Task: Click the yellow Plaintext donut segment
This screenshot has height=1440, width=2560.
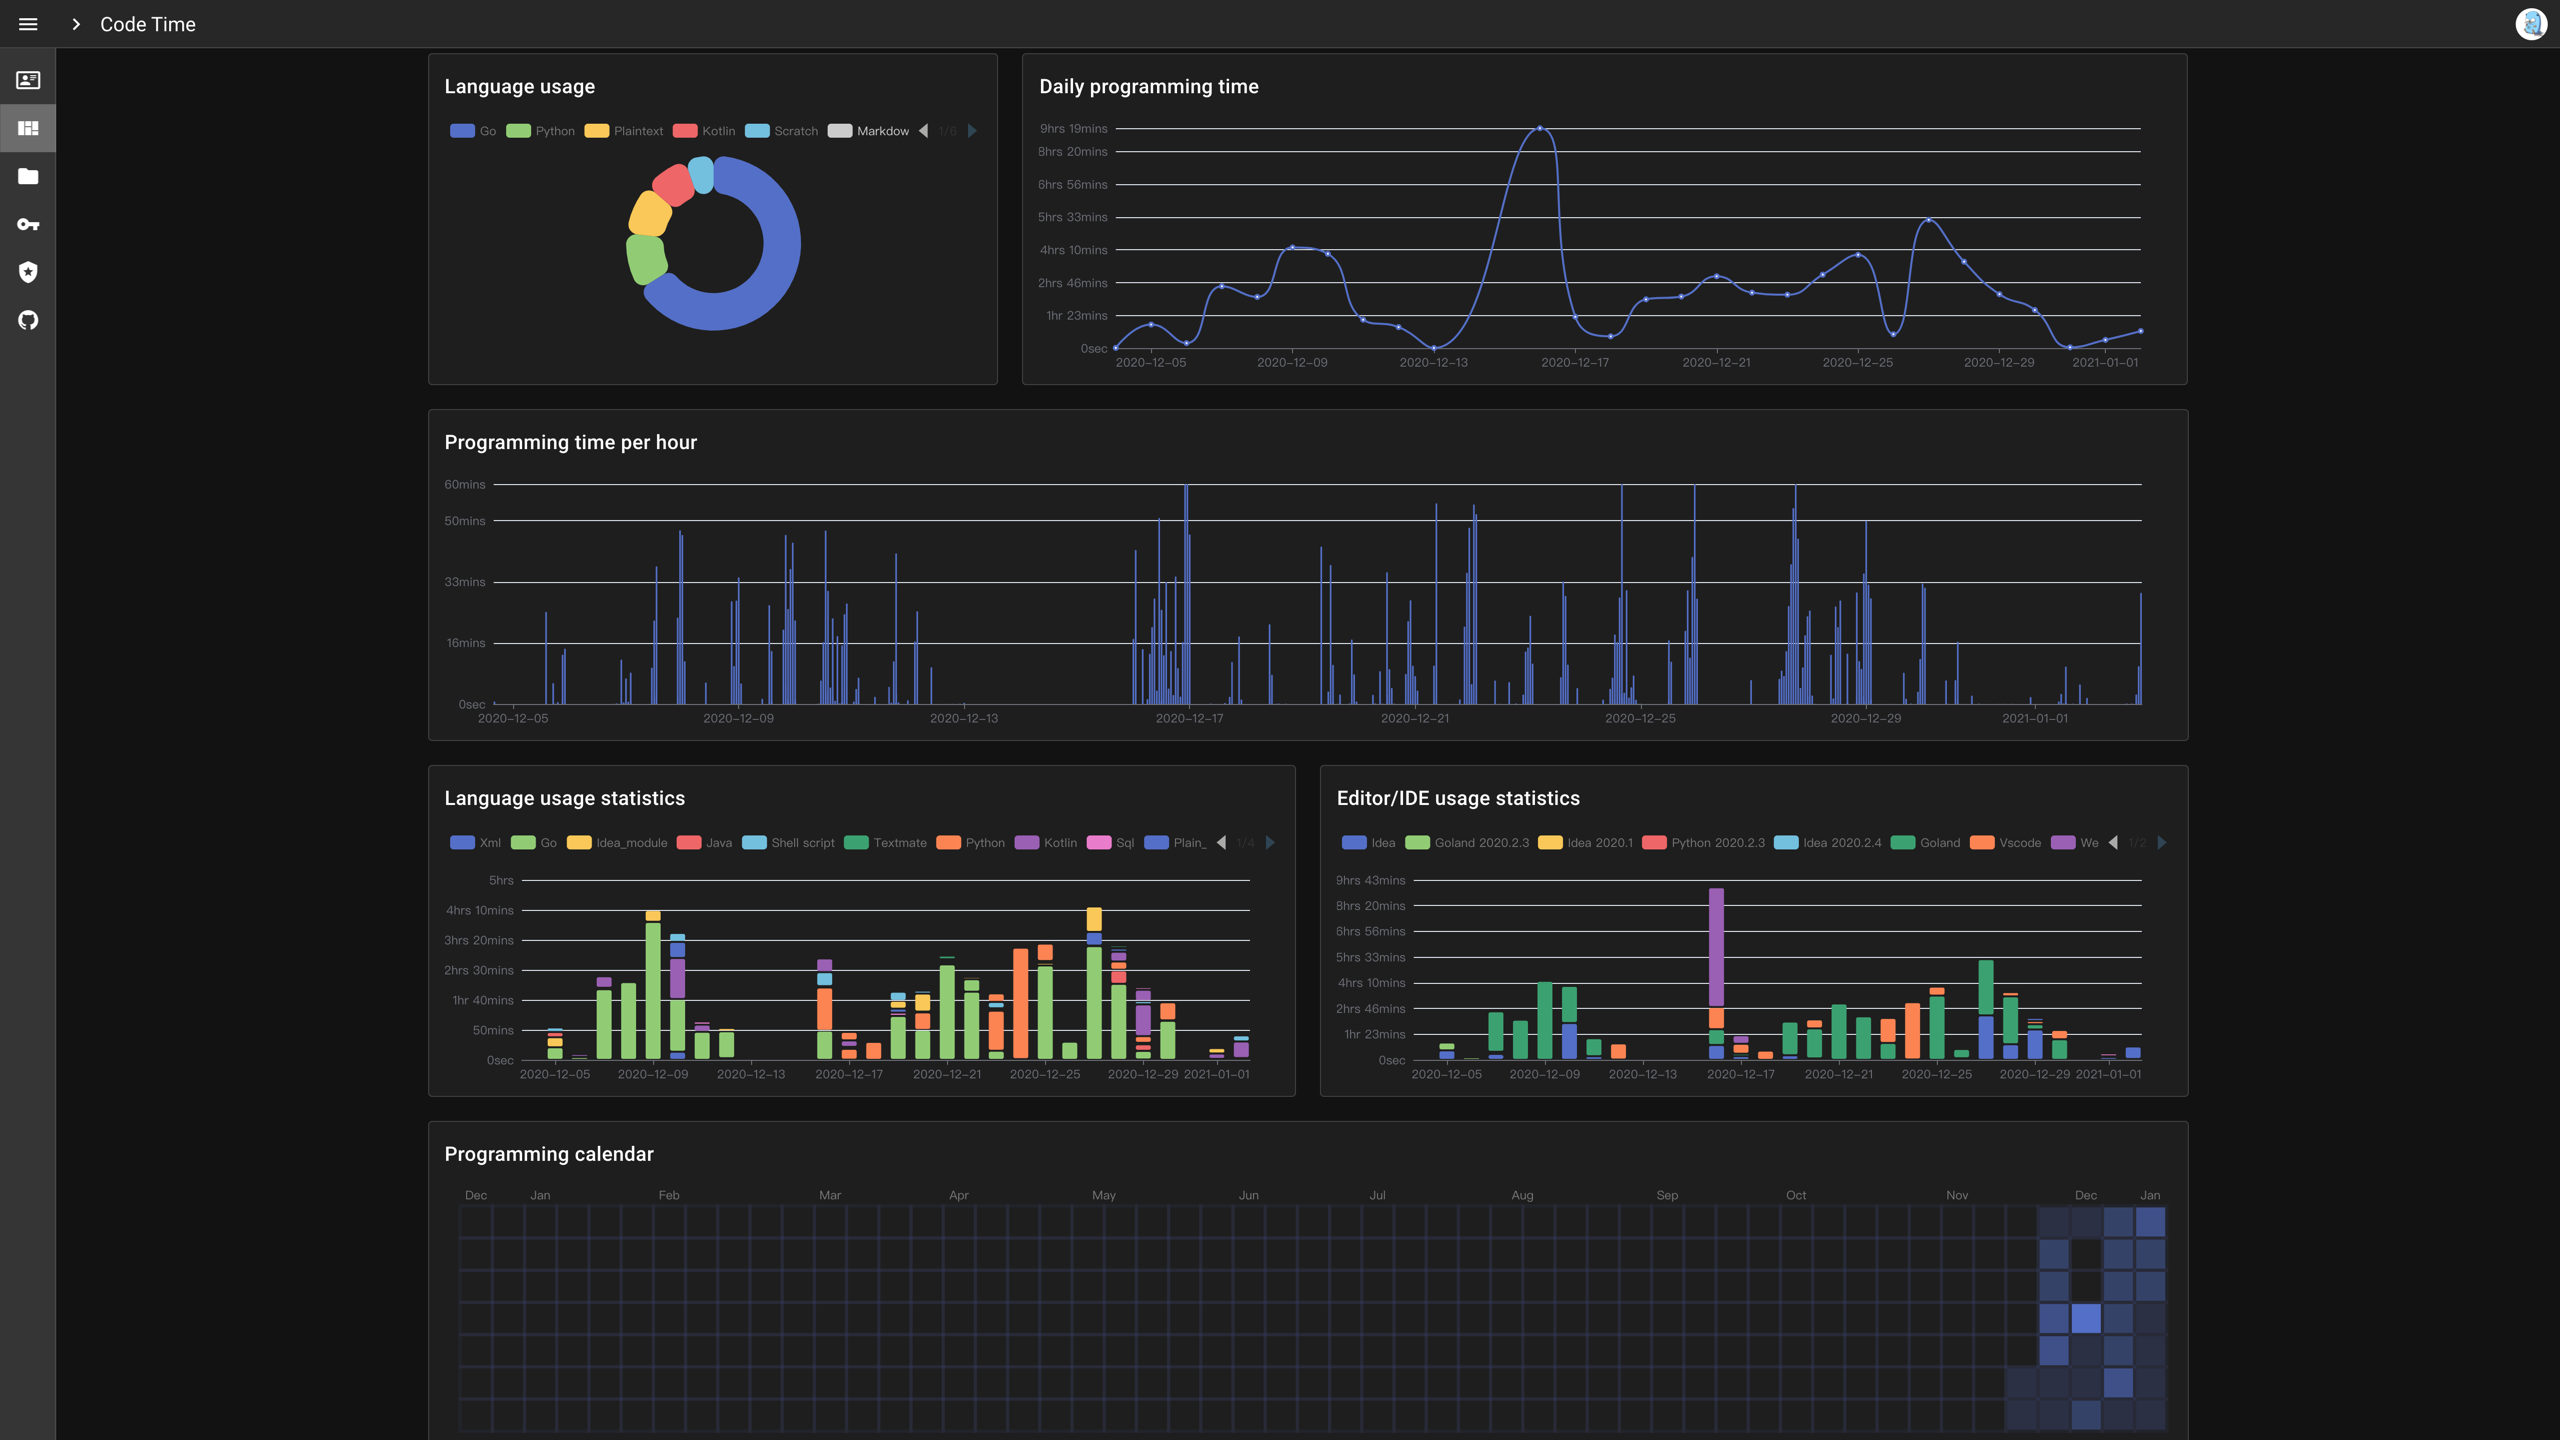Action: (x=650, y=213)
